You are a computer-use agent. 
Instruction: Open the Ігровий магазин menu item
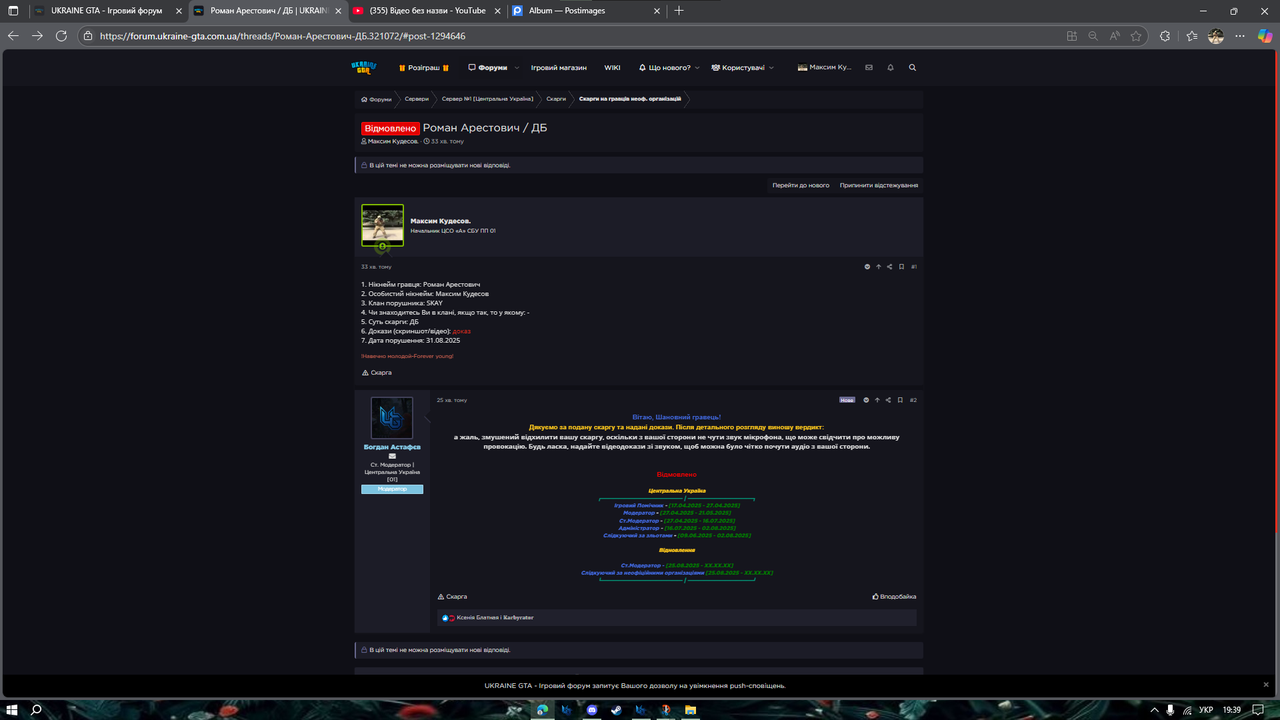[559, 68]
